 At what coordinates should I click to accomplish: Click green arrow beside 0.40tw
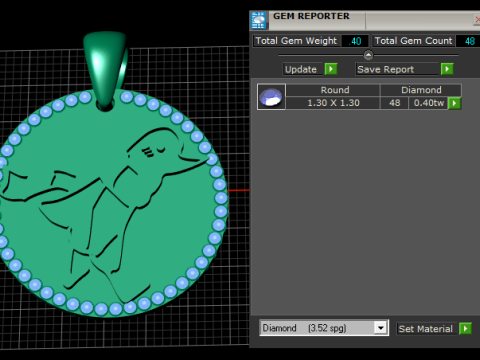pyautogui.click(x=455, y=103)
